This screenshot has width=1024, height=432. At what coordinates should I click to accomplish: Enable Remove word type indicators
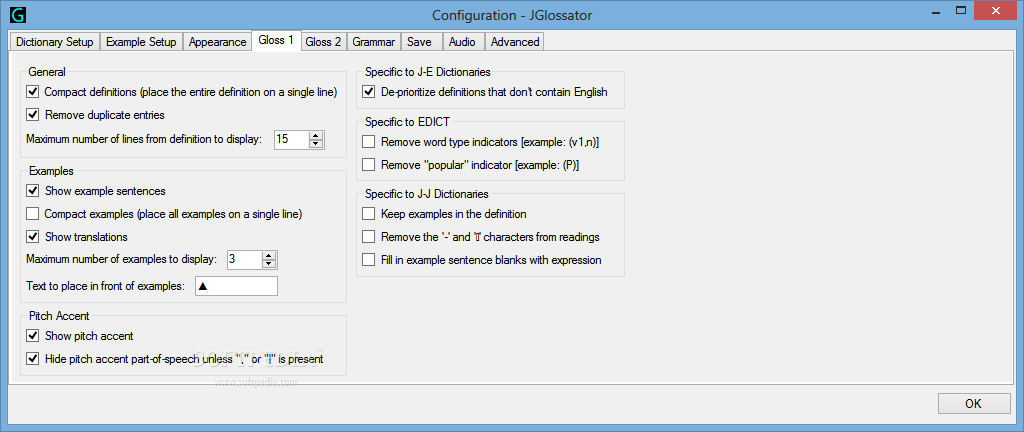369,142
